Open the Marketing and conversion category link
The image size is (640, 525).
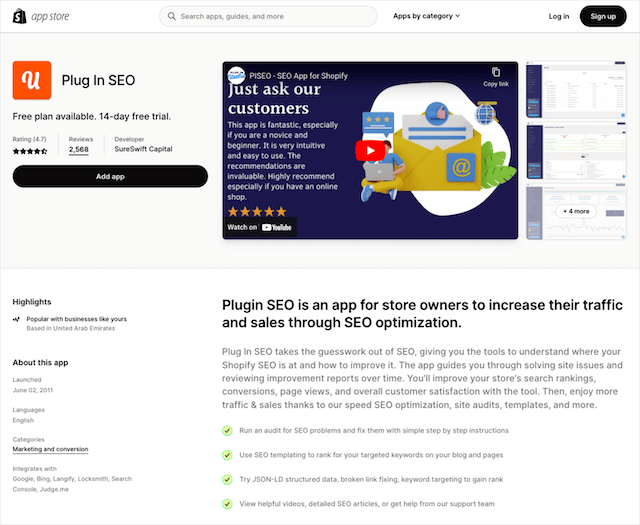coord(50,449)
